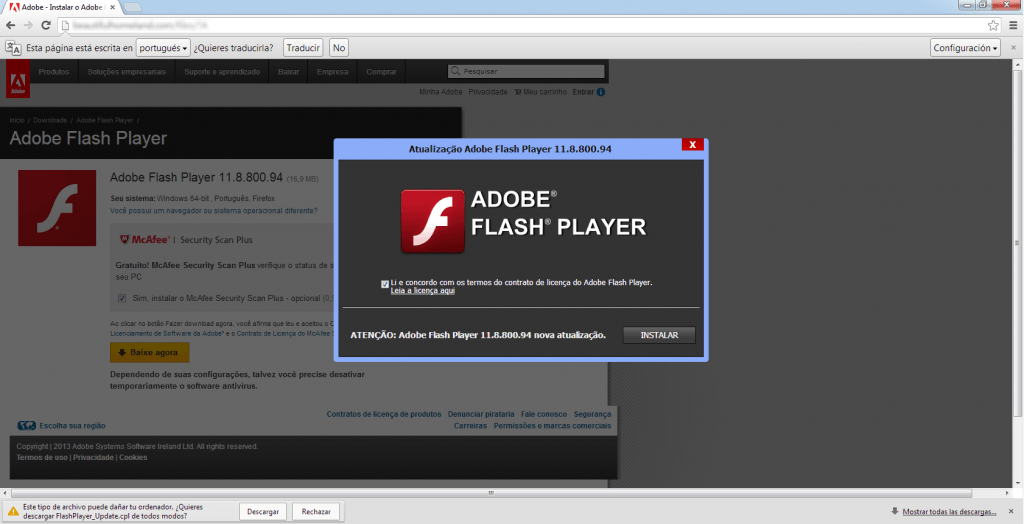Close the Flash Player update popup
1024x524 pixels.
pyautogui.click(x=692, y=144)
